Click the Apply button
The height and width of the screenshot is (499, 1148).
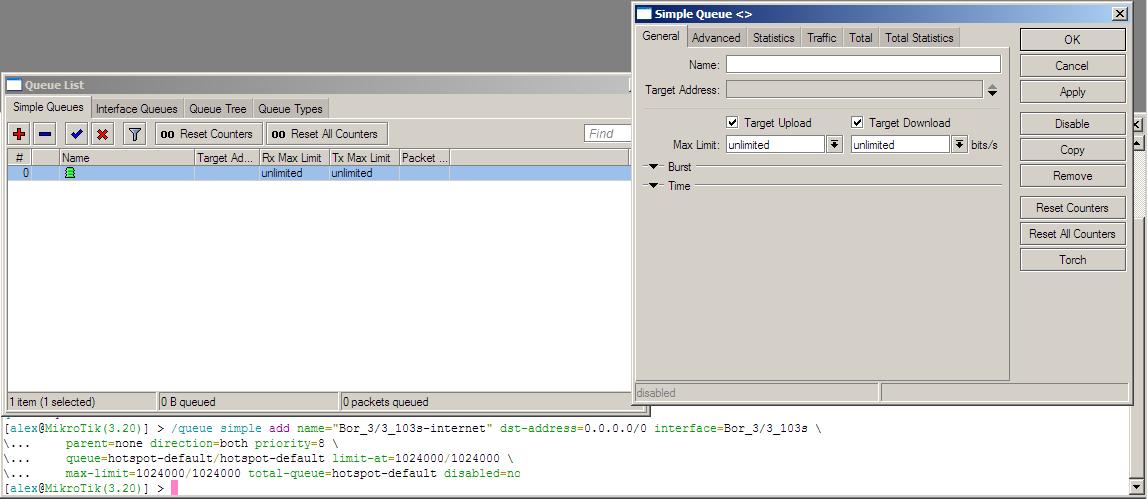(1073, 92)
